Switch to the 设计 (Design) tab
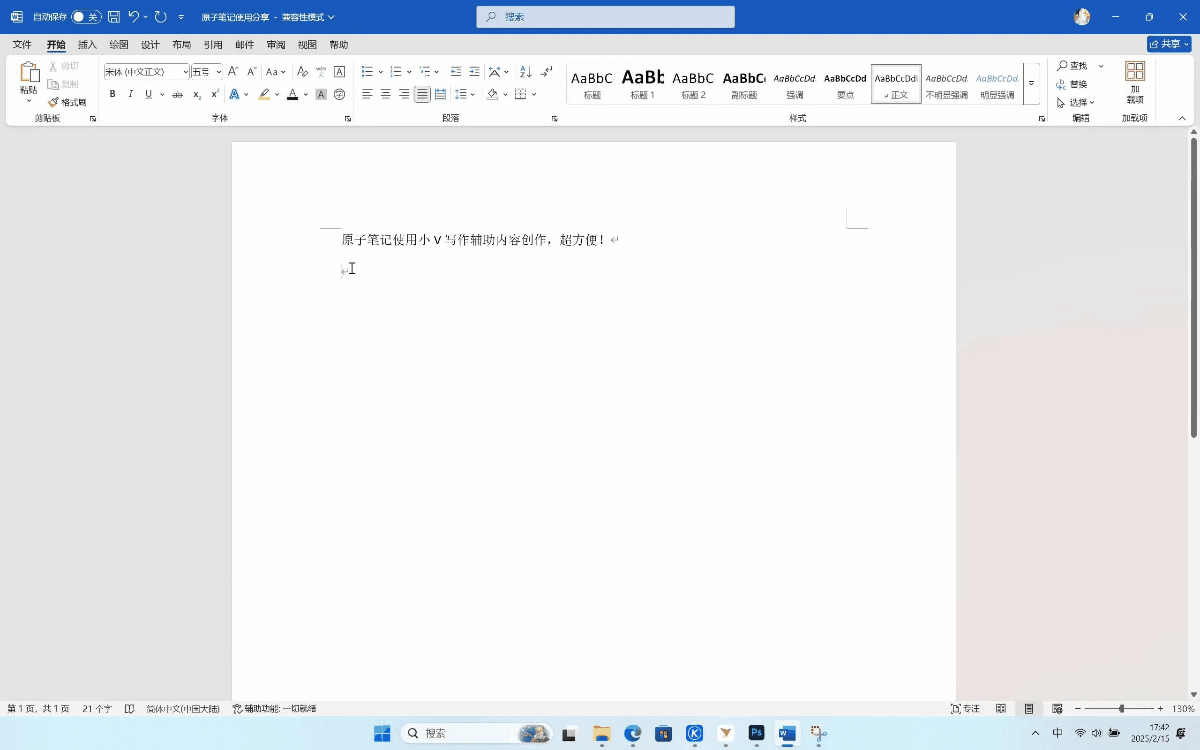This screenshot has width=1200, height=750. pyautogui.click(x=150, y=45)
